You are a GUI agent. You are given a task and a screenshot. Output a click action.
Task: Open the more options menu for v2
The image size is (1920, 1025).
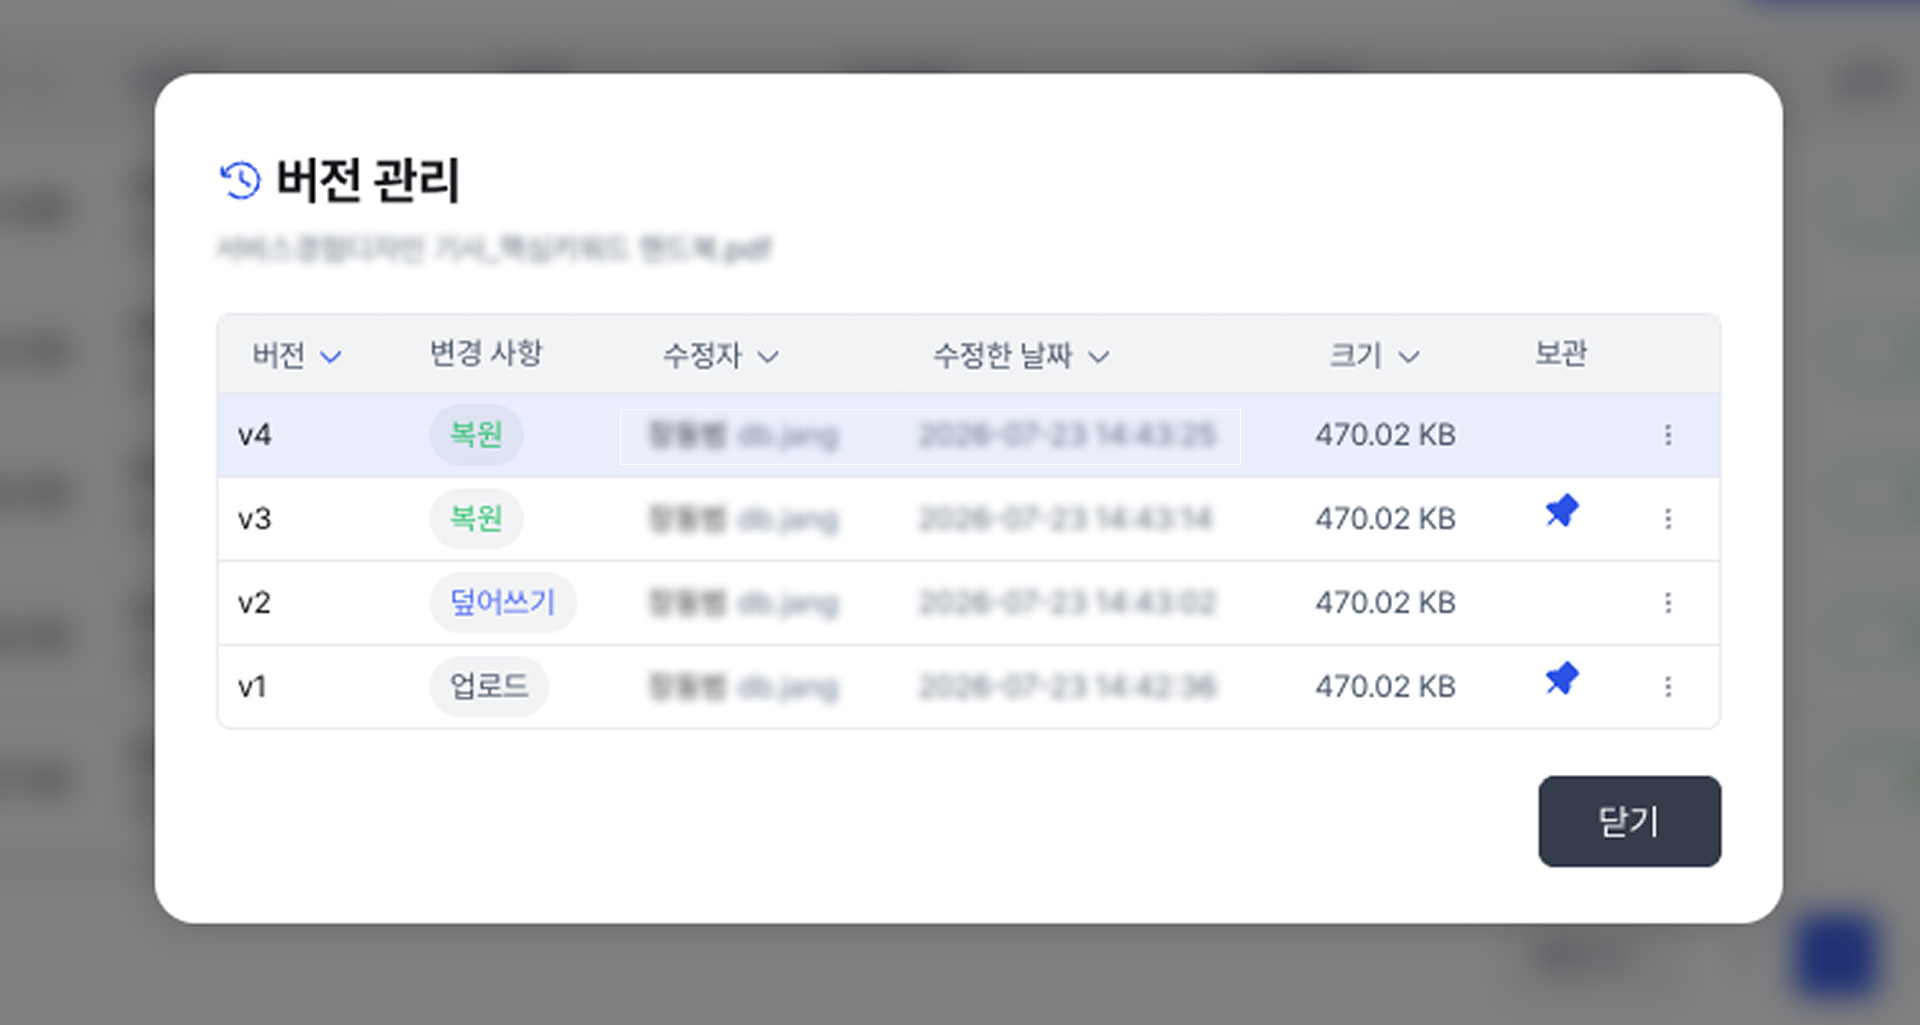[x=1667, y=603]
